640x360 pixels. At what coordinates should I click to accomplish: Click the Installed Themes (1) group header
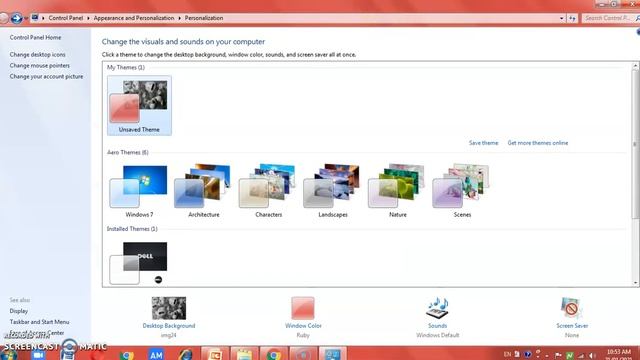pyautogui.click(x=132, y=229)
